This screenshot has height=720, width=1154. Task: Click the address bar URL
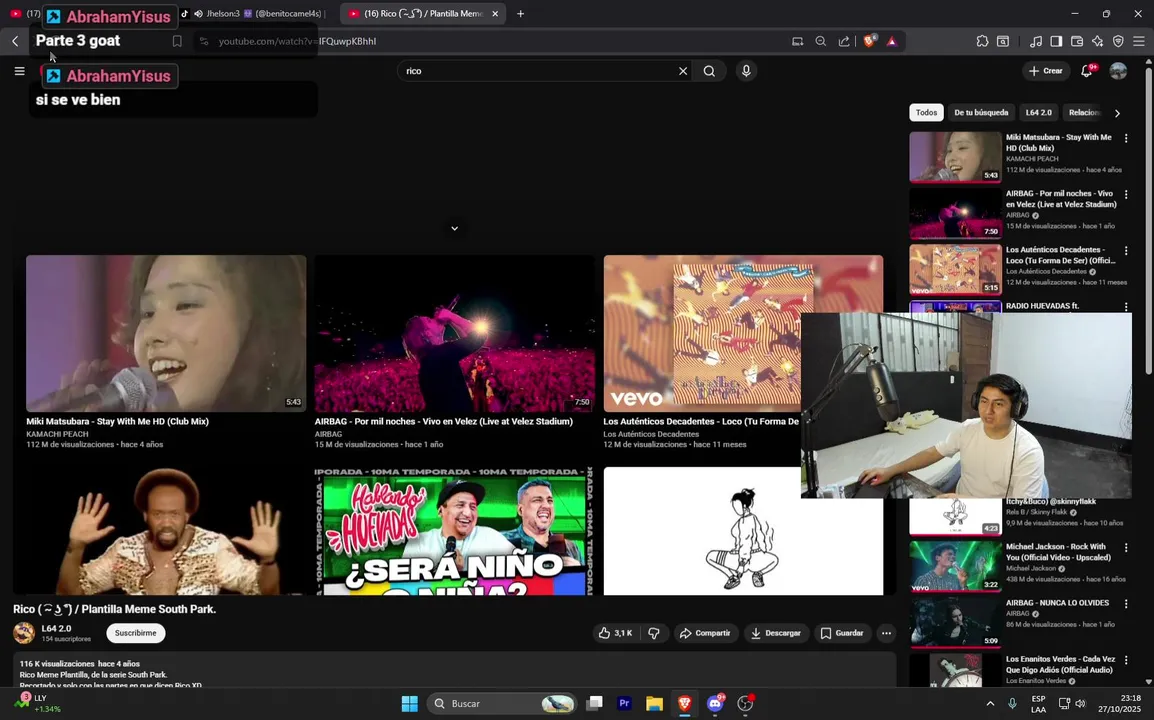coord(297,41)
